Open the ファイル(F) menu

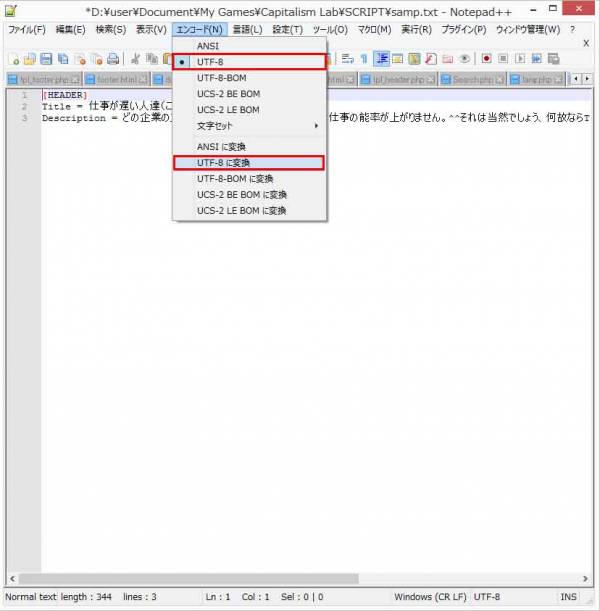(x=27, y=30)
